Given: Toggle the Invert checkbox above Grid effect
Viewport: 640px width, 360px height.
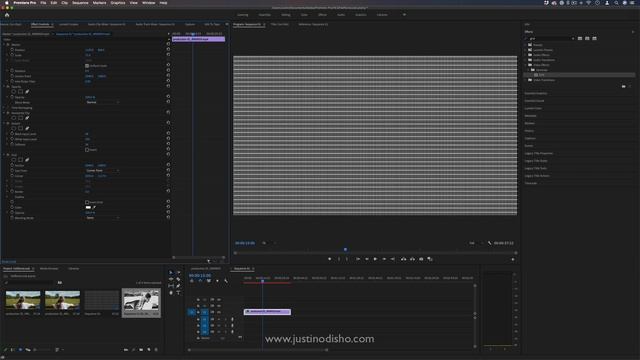Looking at the screenshot, I should click(x=87, y=150).
